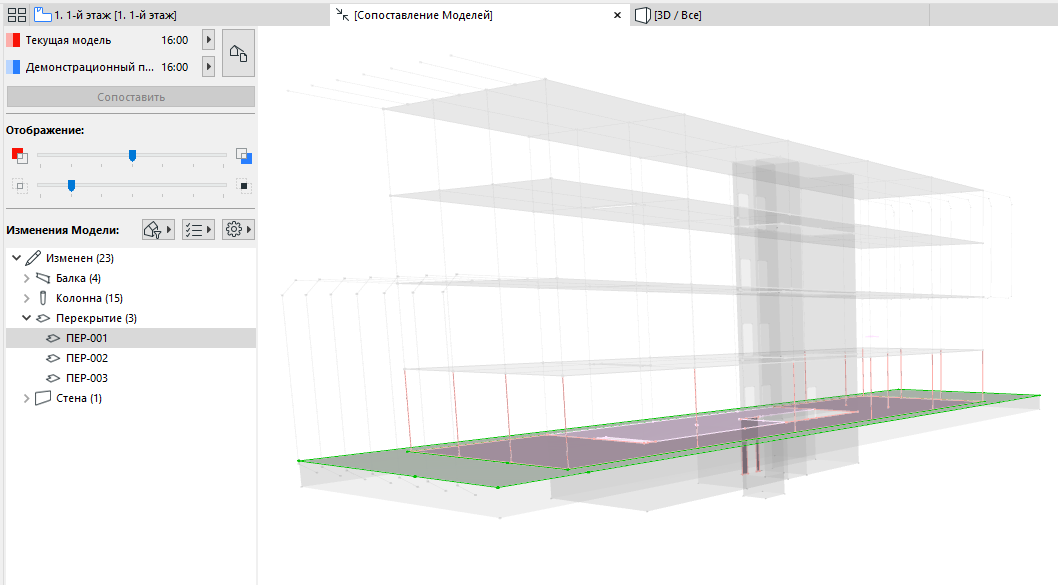Click the model source selection icon button
1058x585 pixels.
(238, 53)
